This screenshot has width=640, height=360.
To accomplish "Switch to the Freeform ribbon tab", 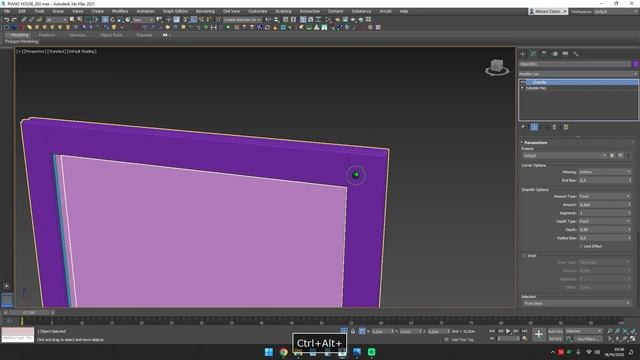I will (47, 35).
